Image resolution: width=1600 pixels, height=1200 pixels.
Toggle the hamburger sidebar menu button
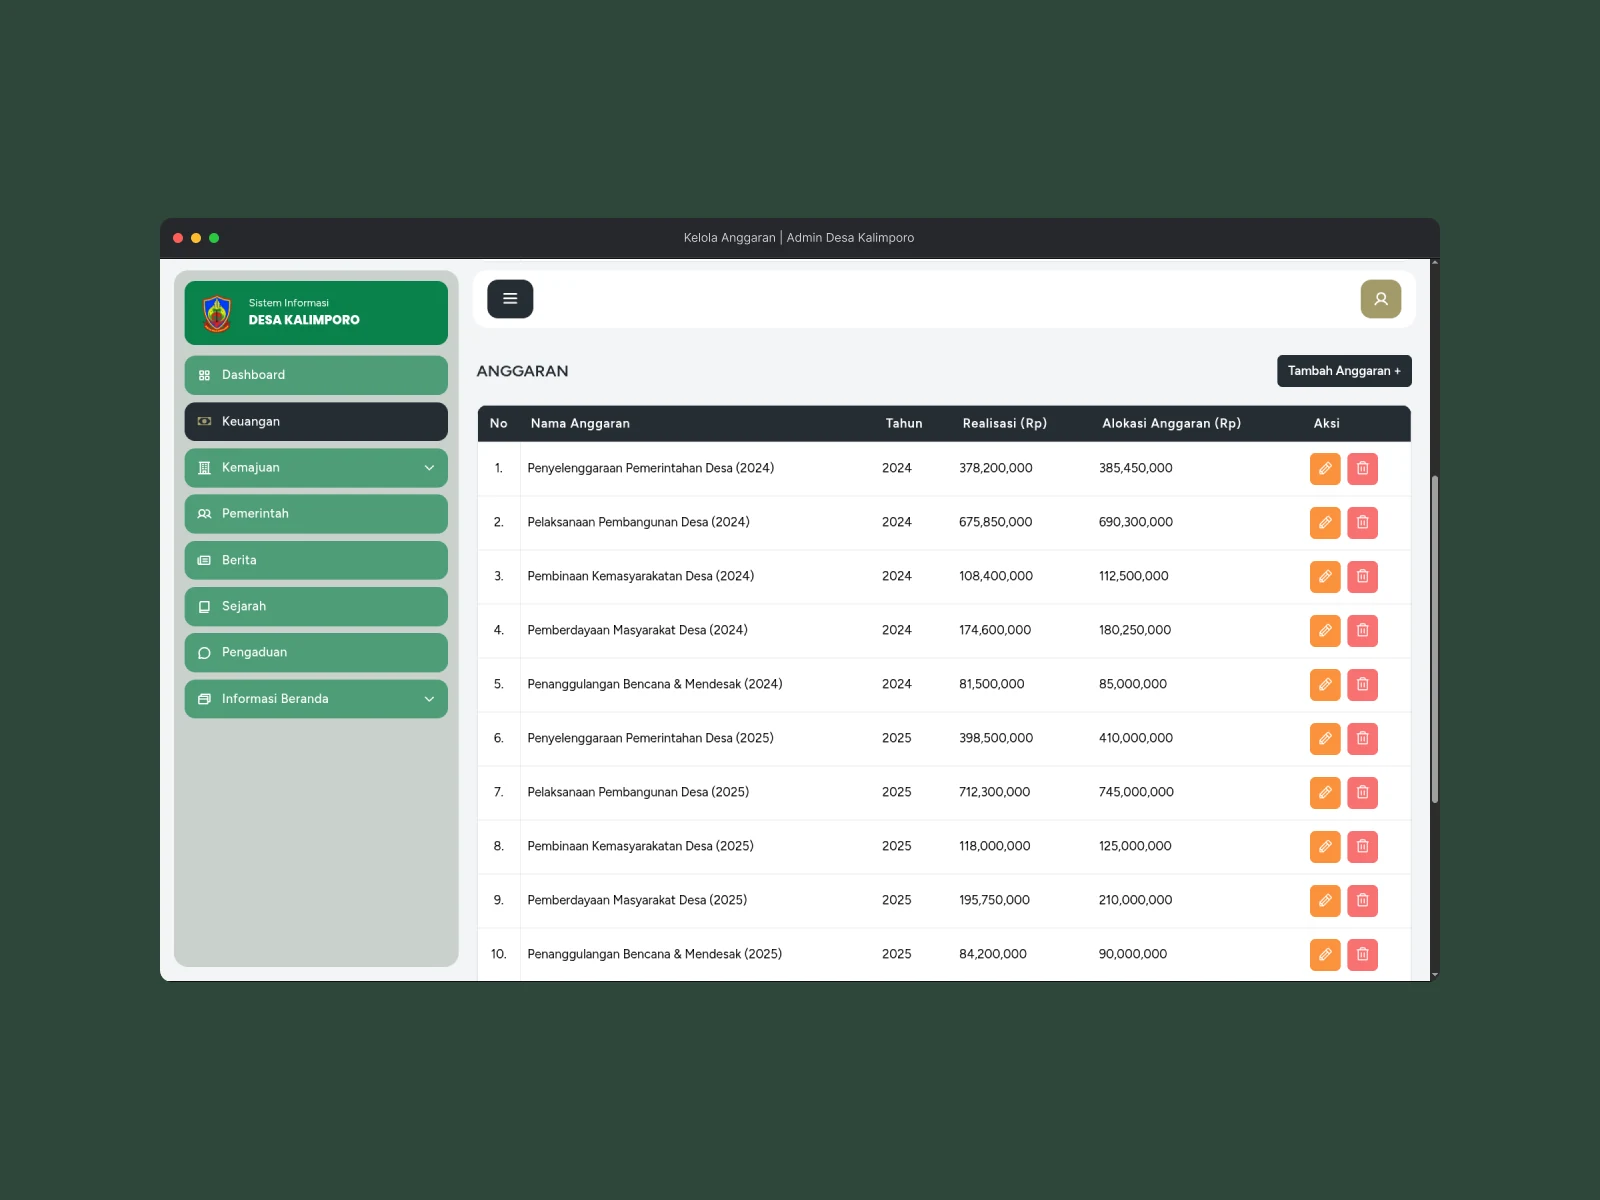(510, 299)
